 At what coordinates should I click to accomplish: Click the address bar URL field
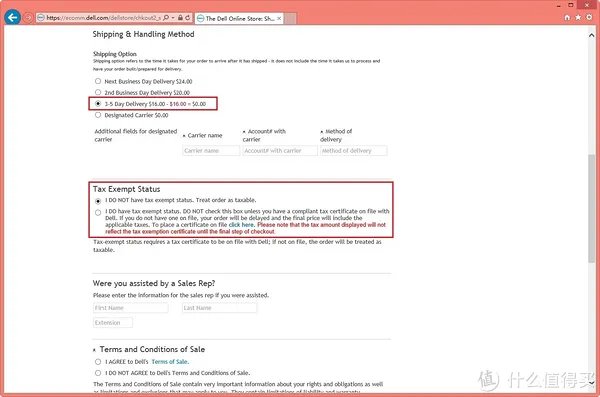coord(103,18)
